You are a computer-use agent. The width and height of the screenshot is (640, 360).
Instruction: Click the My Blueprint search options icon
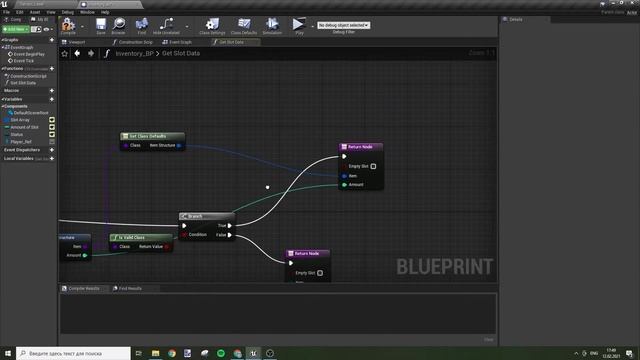[36, 29]
